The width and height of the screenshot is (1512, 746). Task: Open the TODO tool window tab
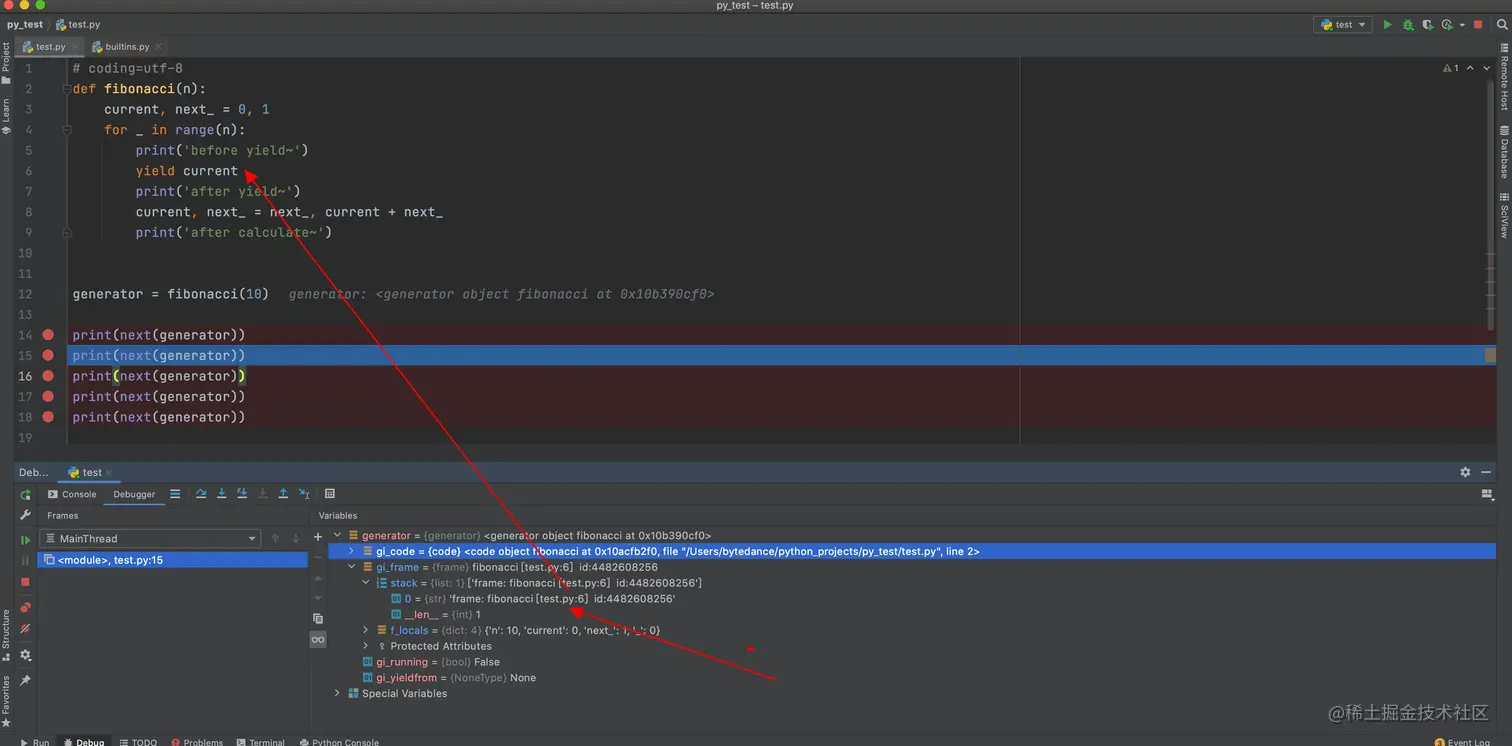[138, 742]
